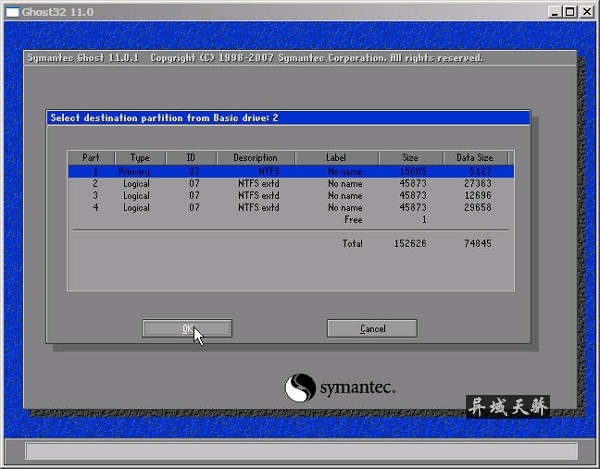This screenshot has height=469, width=600.
Task: Click the Symantec logo
Action: click(340, 388)
